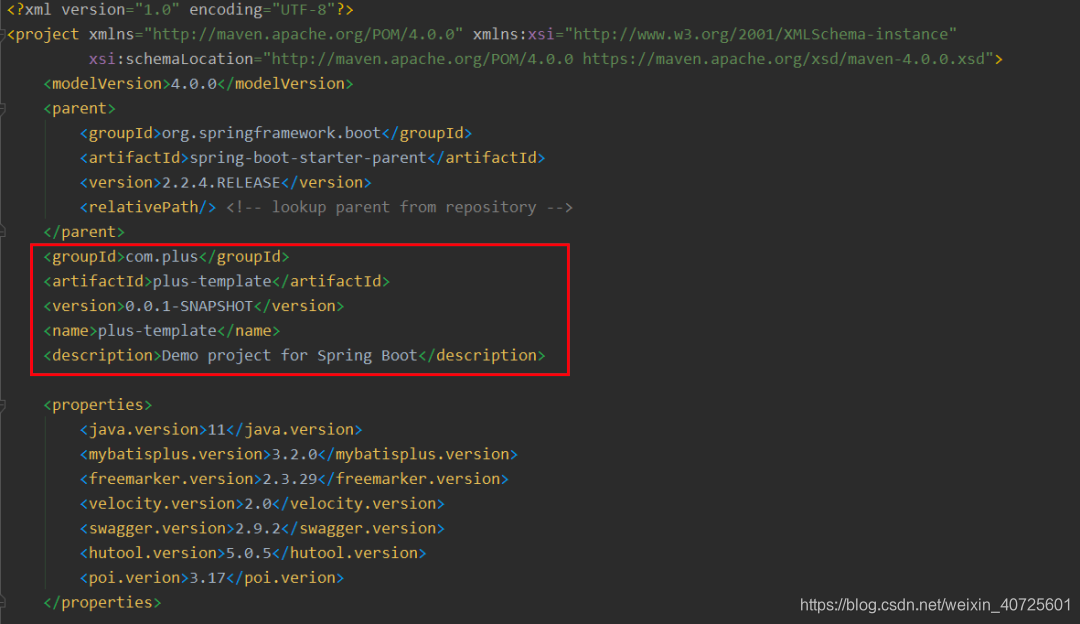Click the lookup parent from repository comment

(399, 207)
